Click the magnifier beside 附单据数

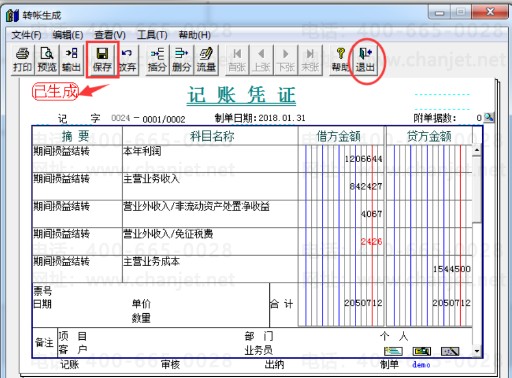tap(489, 117)
